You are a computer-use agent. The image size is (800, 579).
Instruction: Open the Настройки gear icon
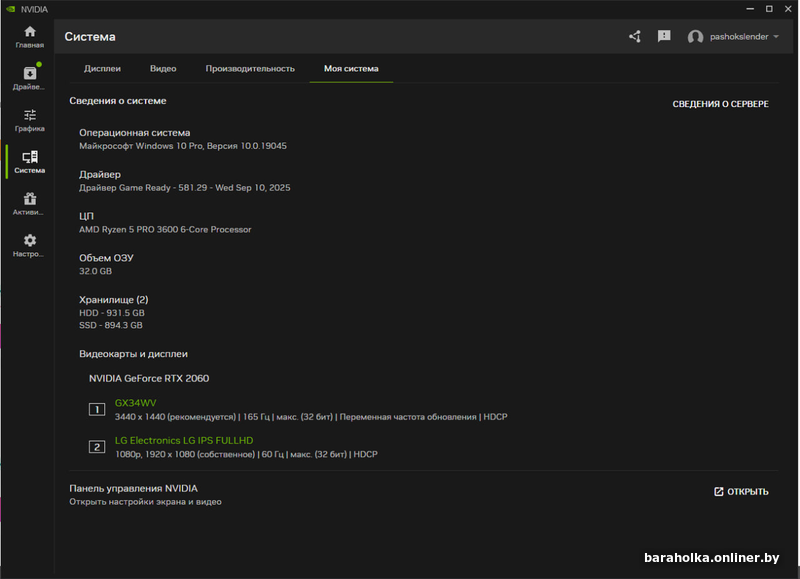29,245
